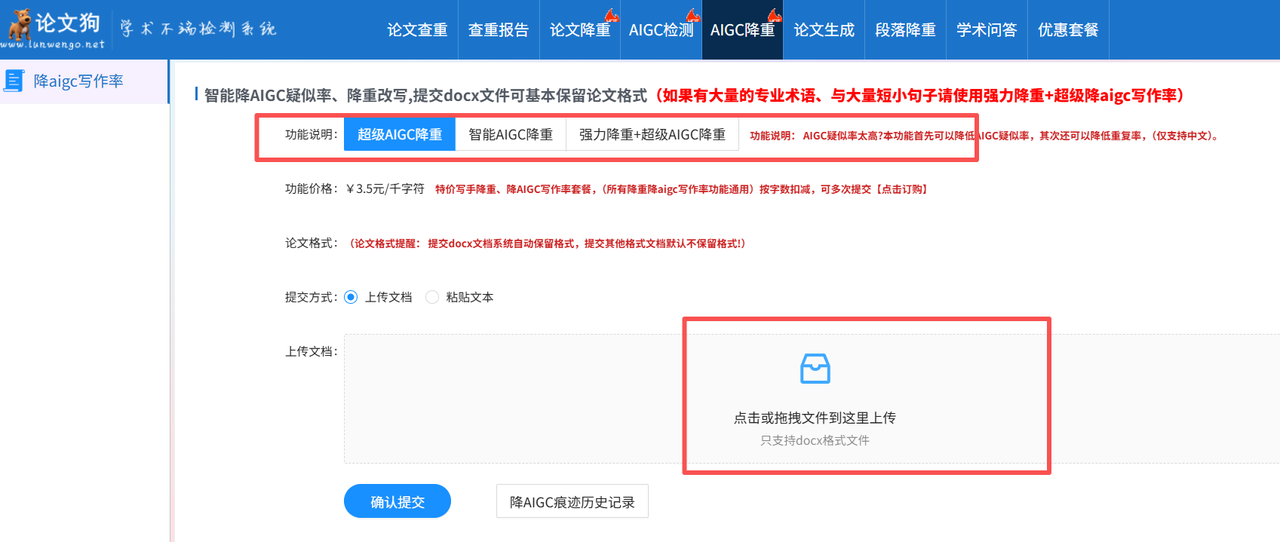
Task: Switch to the AIGC检测 nav tab
Action: [x=661, y=30]
